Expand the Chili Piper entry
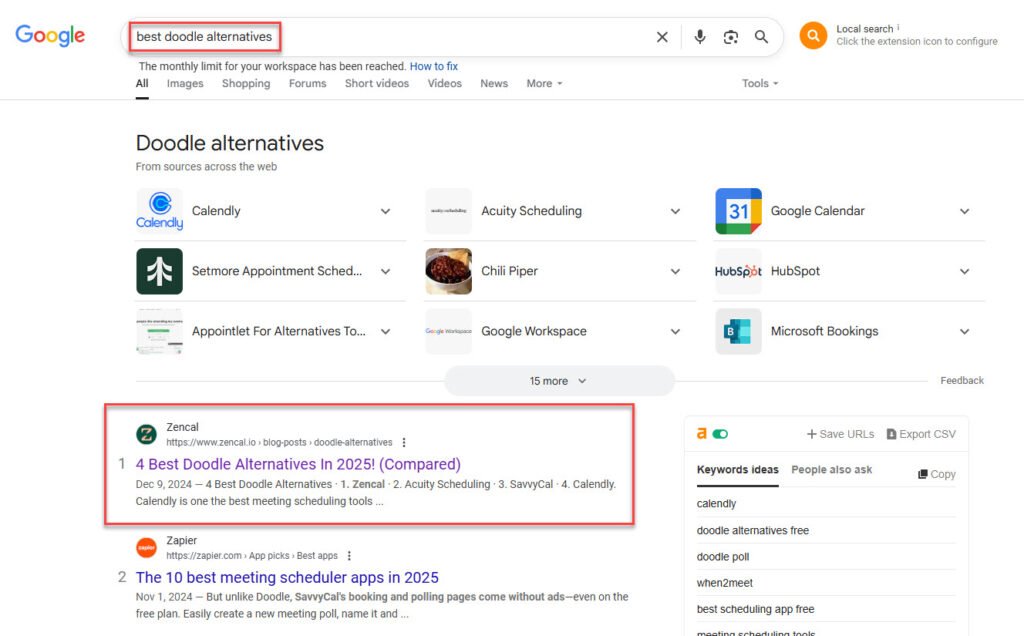The height and width of the screenshot is (636, 1024). pyautogui.click(x=675, y=271)
